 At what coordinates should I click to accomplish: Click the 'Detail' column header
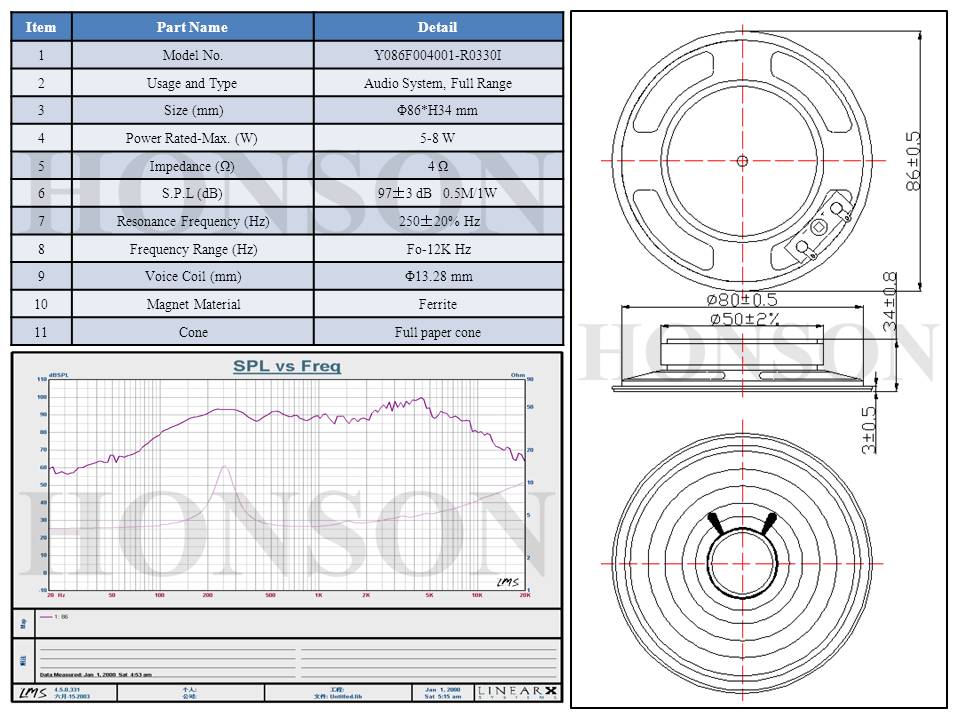[437, 27]
